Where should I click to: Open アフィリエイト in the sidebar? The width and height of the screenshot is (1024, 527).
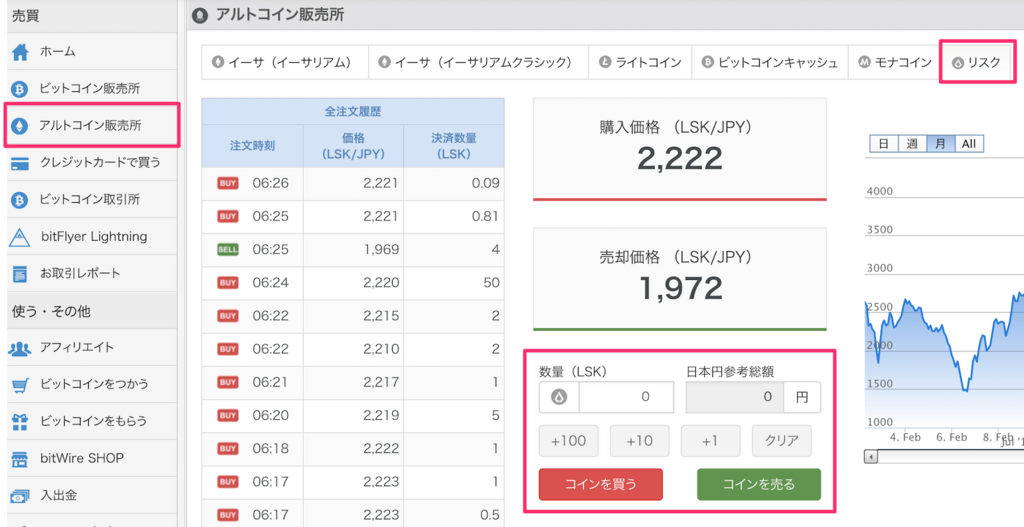[91, 348]
